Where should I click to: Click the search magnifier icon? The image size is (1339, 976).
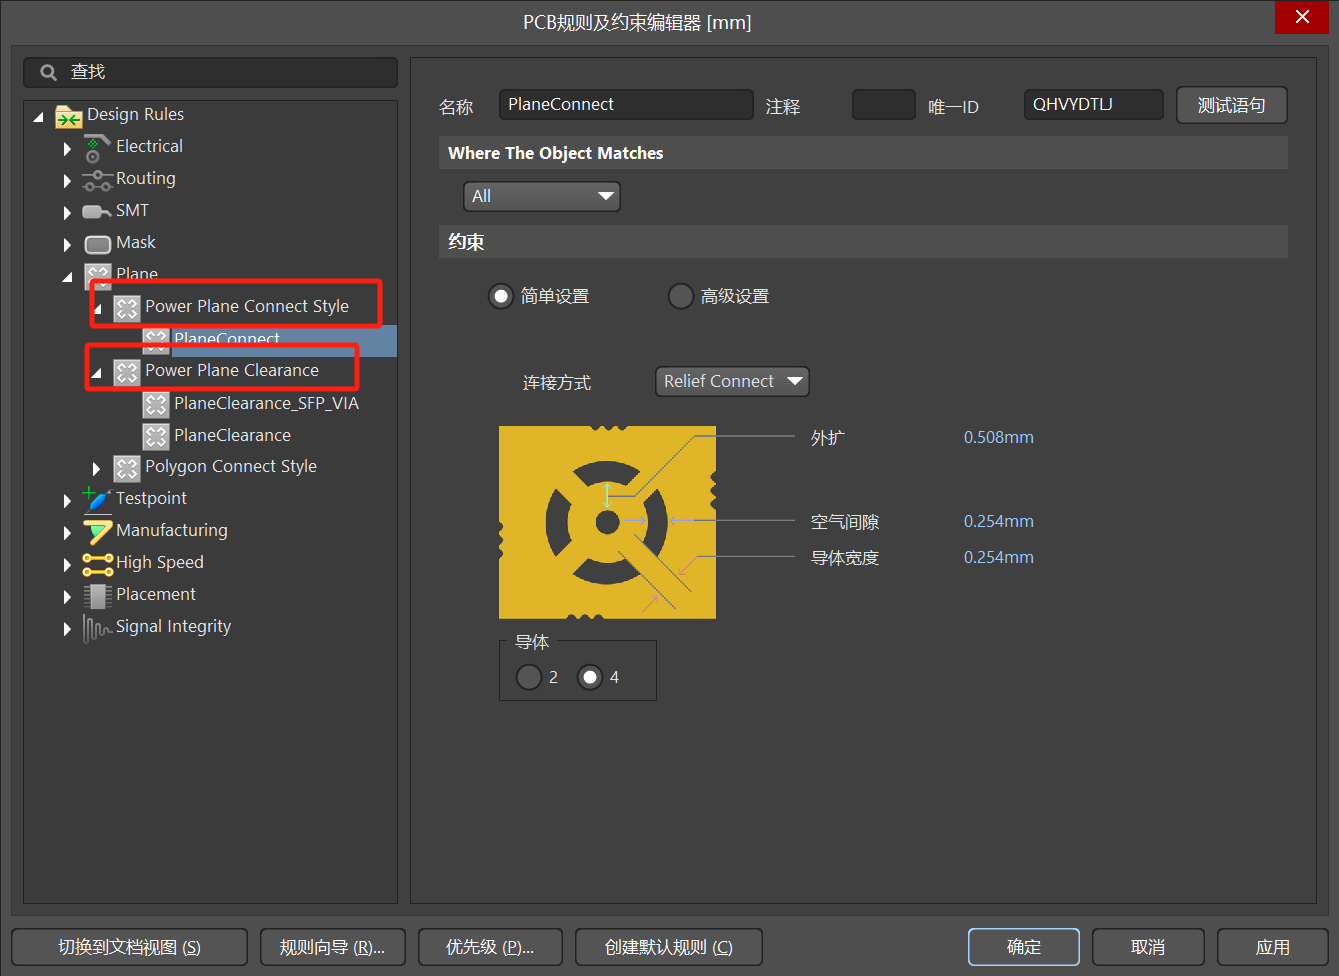point(48,72)
